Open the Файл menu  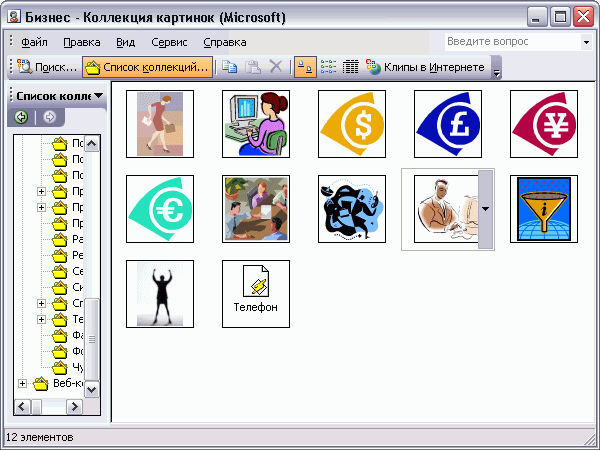(34, 42)
